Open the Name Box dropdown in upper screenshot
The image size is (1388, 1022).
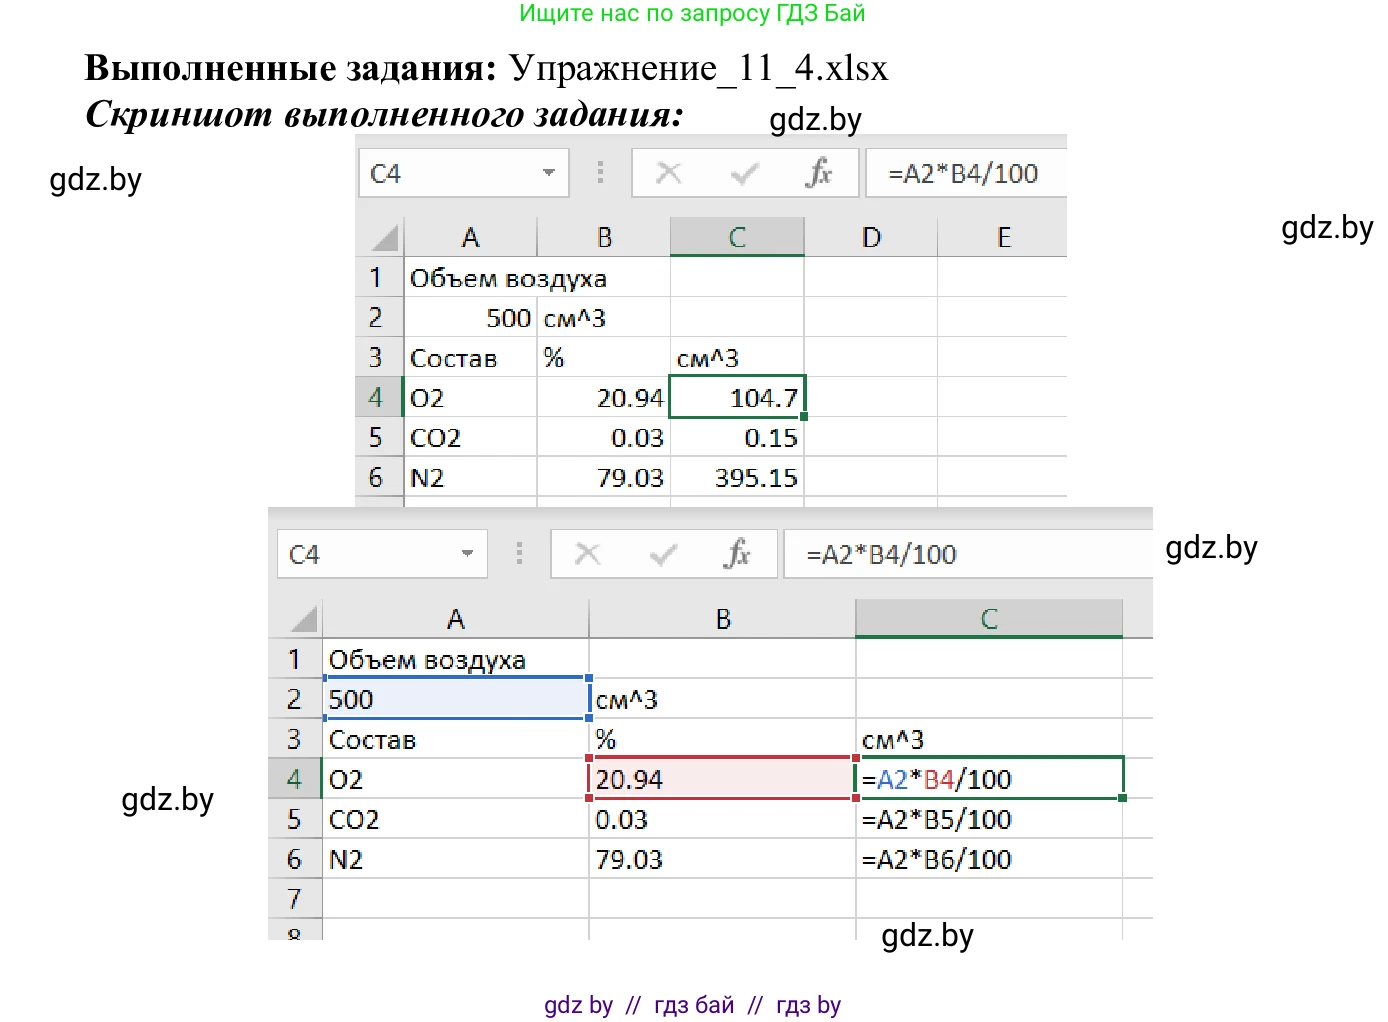[x=548, y=172]
